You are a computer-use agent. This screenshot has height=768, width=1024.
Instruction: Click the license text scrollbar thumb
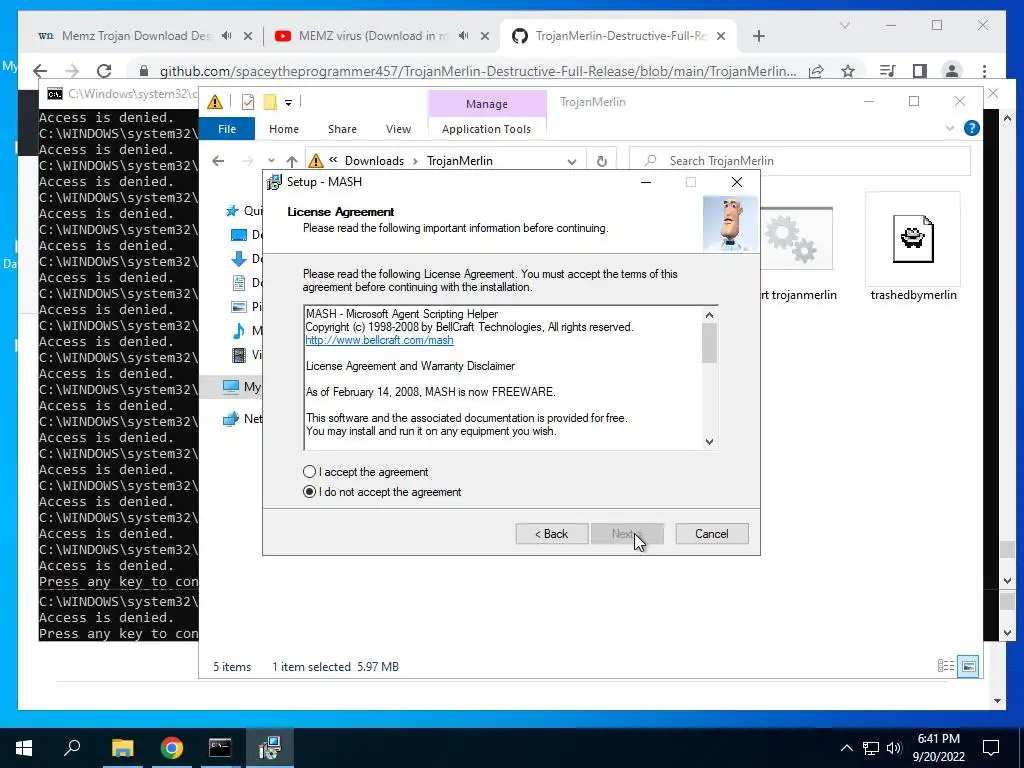click(x=709, y=343)
